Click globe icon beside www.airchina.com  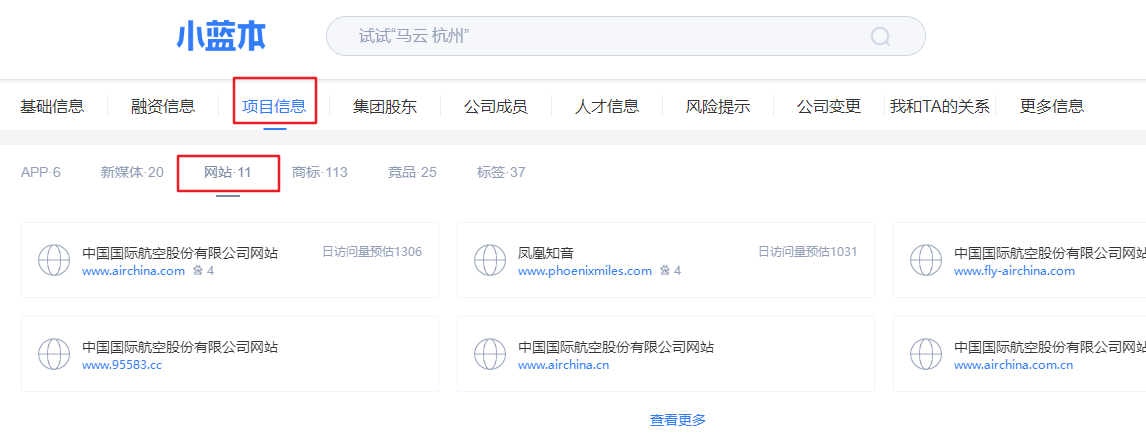[54, 260]
